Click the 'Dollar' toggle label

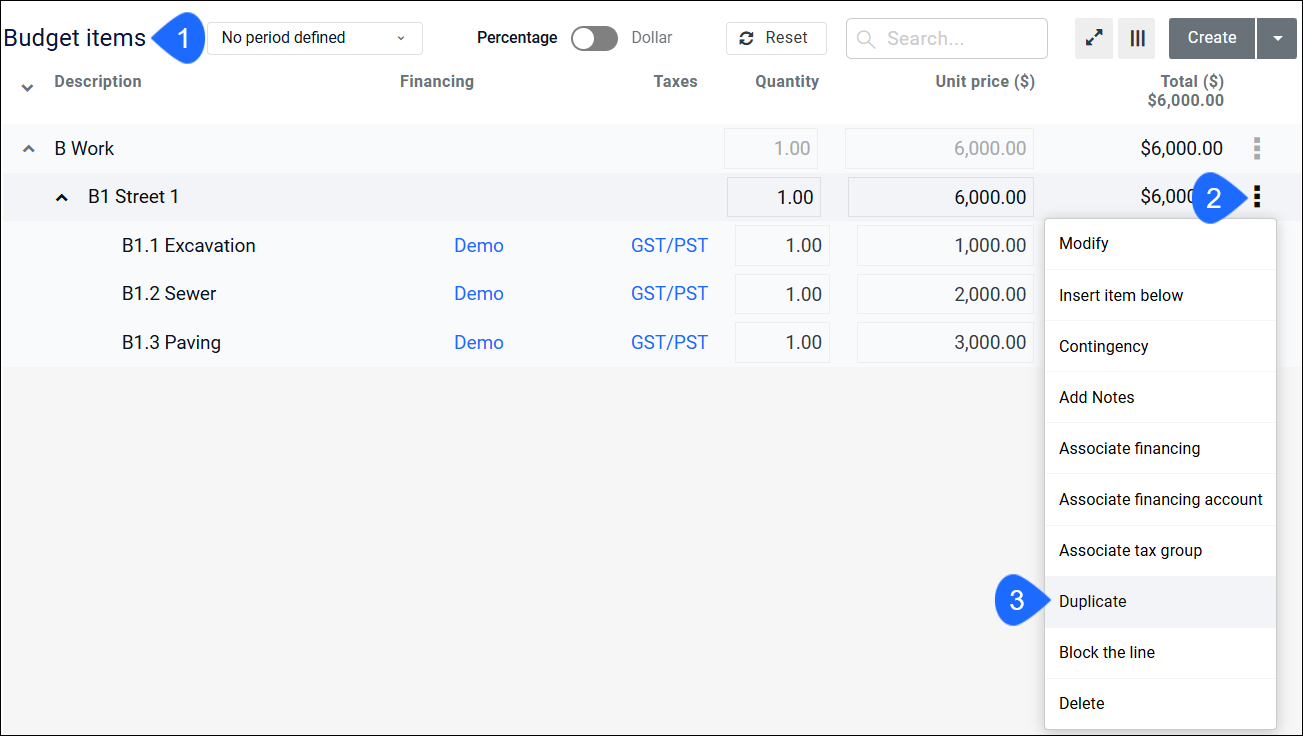coord(652,38)
